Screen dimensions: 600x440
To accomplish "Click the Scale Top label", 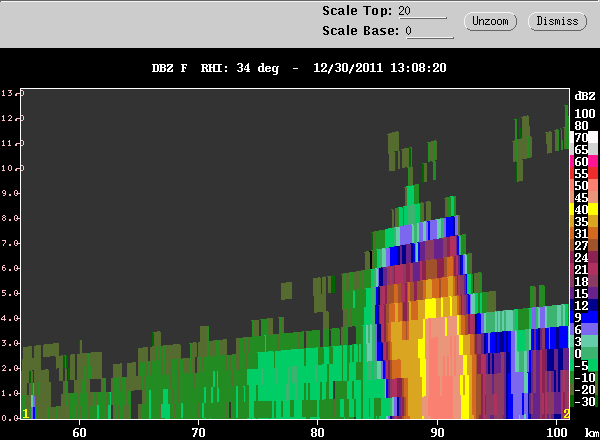I will (x=357, y=11).
